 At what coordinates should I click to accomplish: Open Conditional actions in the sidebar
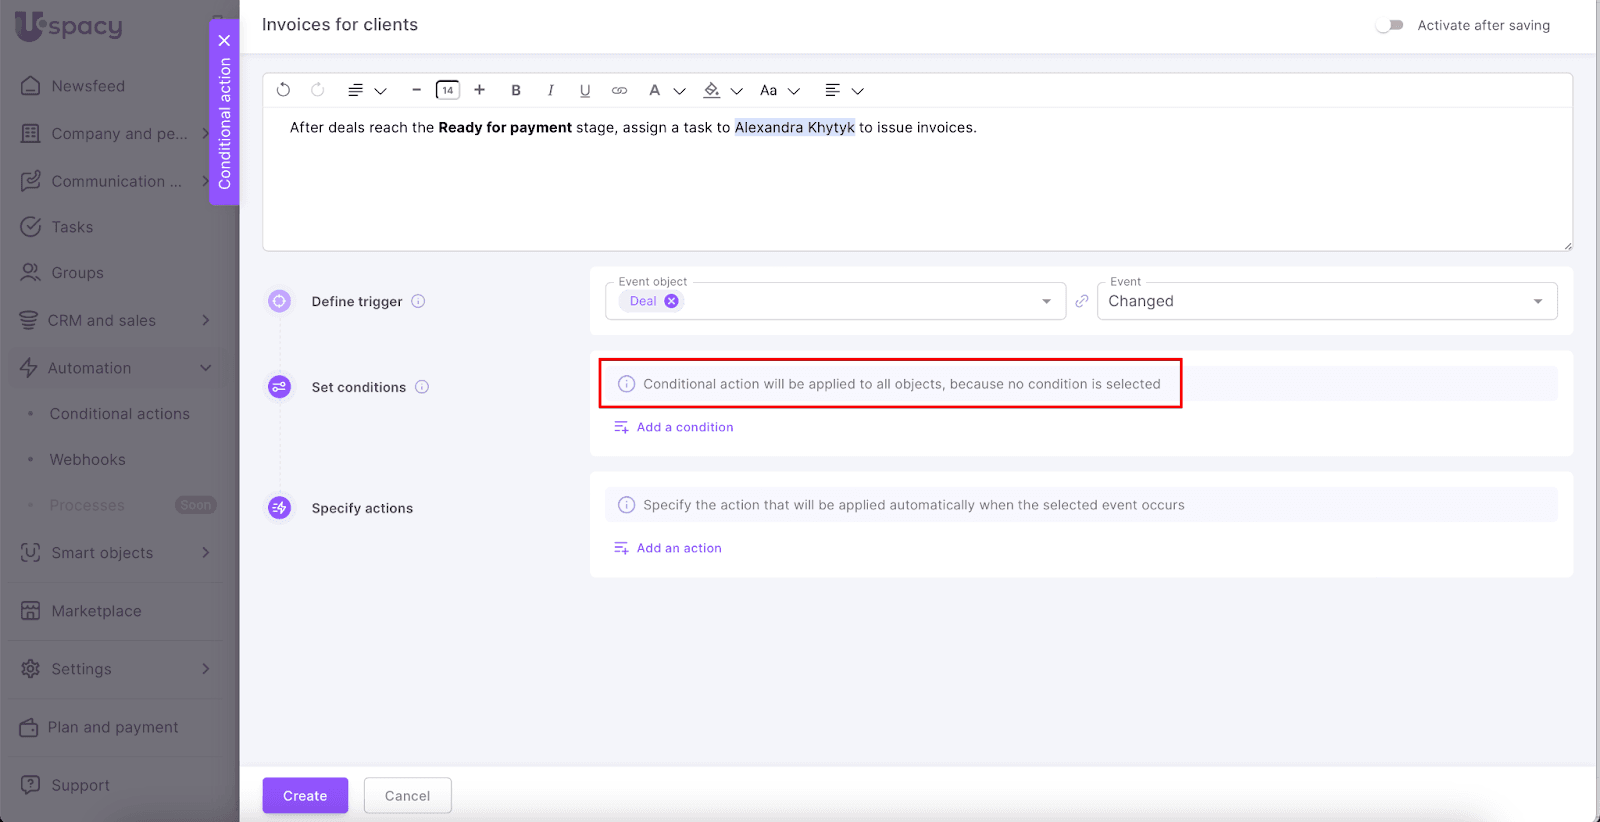tap(119, 414)
